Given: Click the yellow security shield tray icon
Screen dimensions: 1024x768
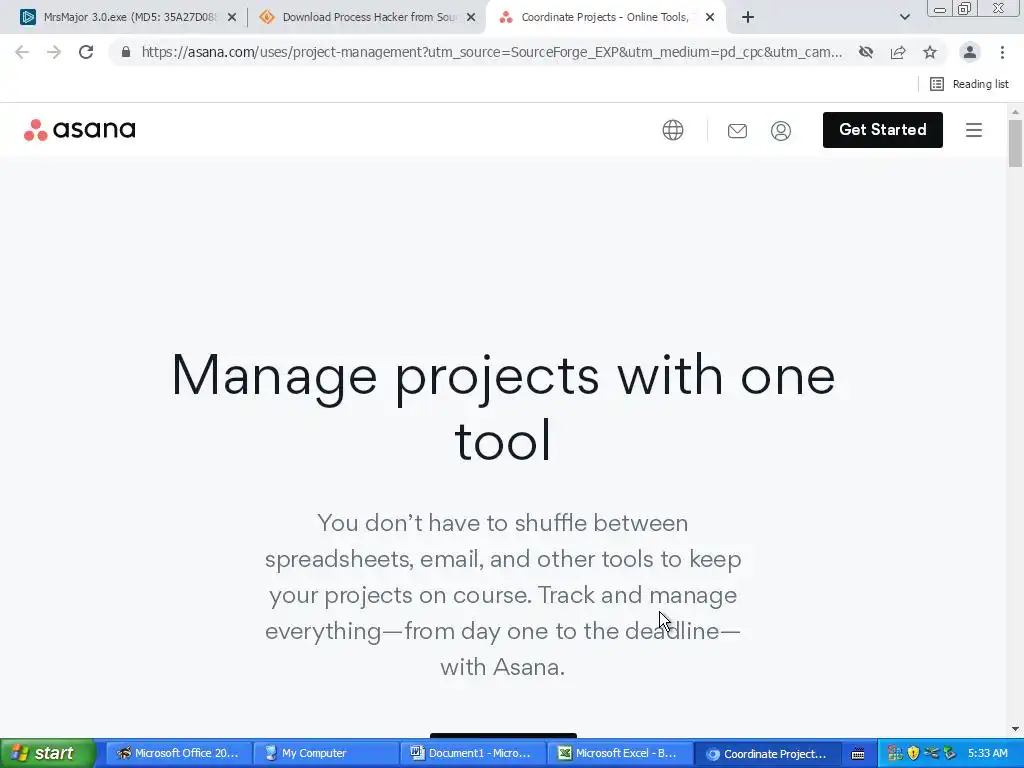Looking at the screenshot, I should point(913,754).
